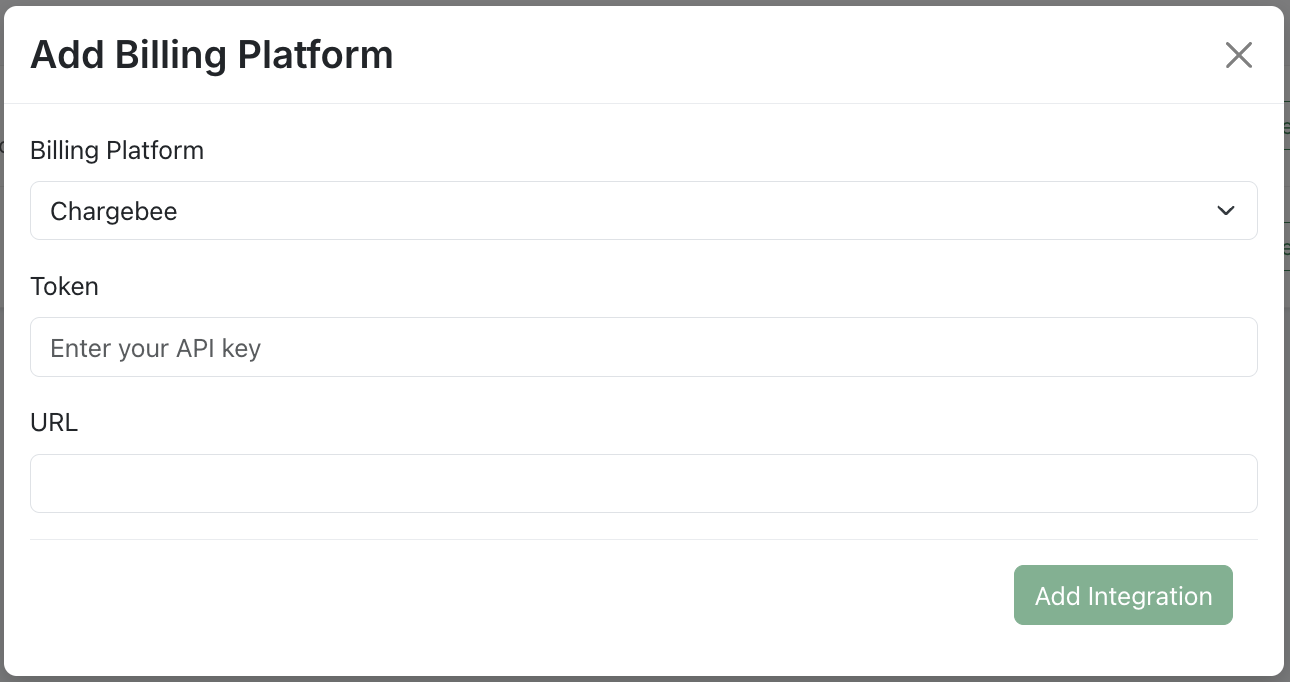Click the 'Enter your API key' placeholder
The height and width of the screenshot is (682, 1290).
pyautogui.click(x=156, y=348)
